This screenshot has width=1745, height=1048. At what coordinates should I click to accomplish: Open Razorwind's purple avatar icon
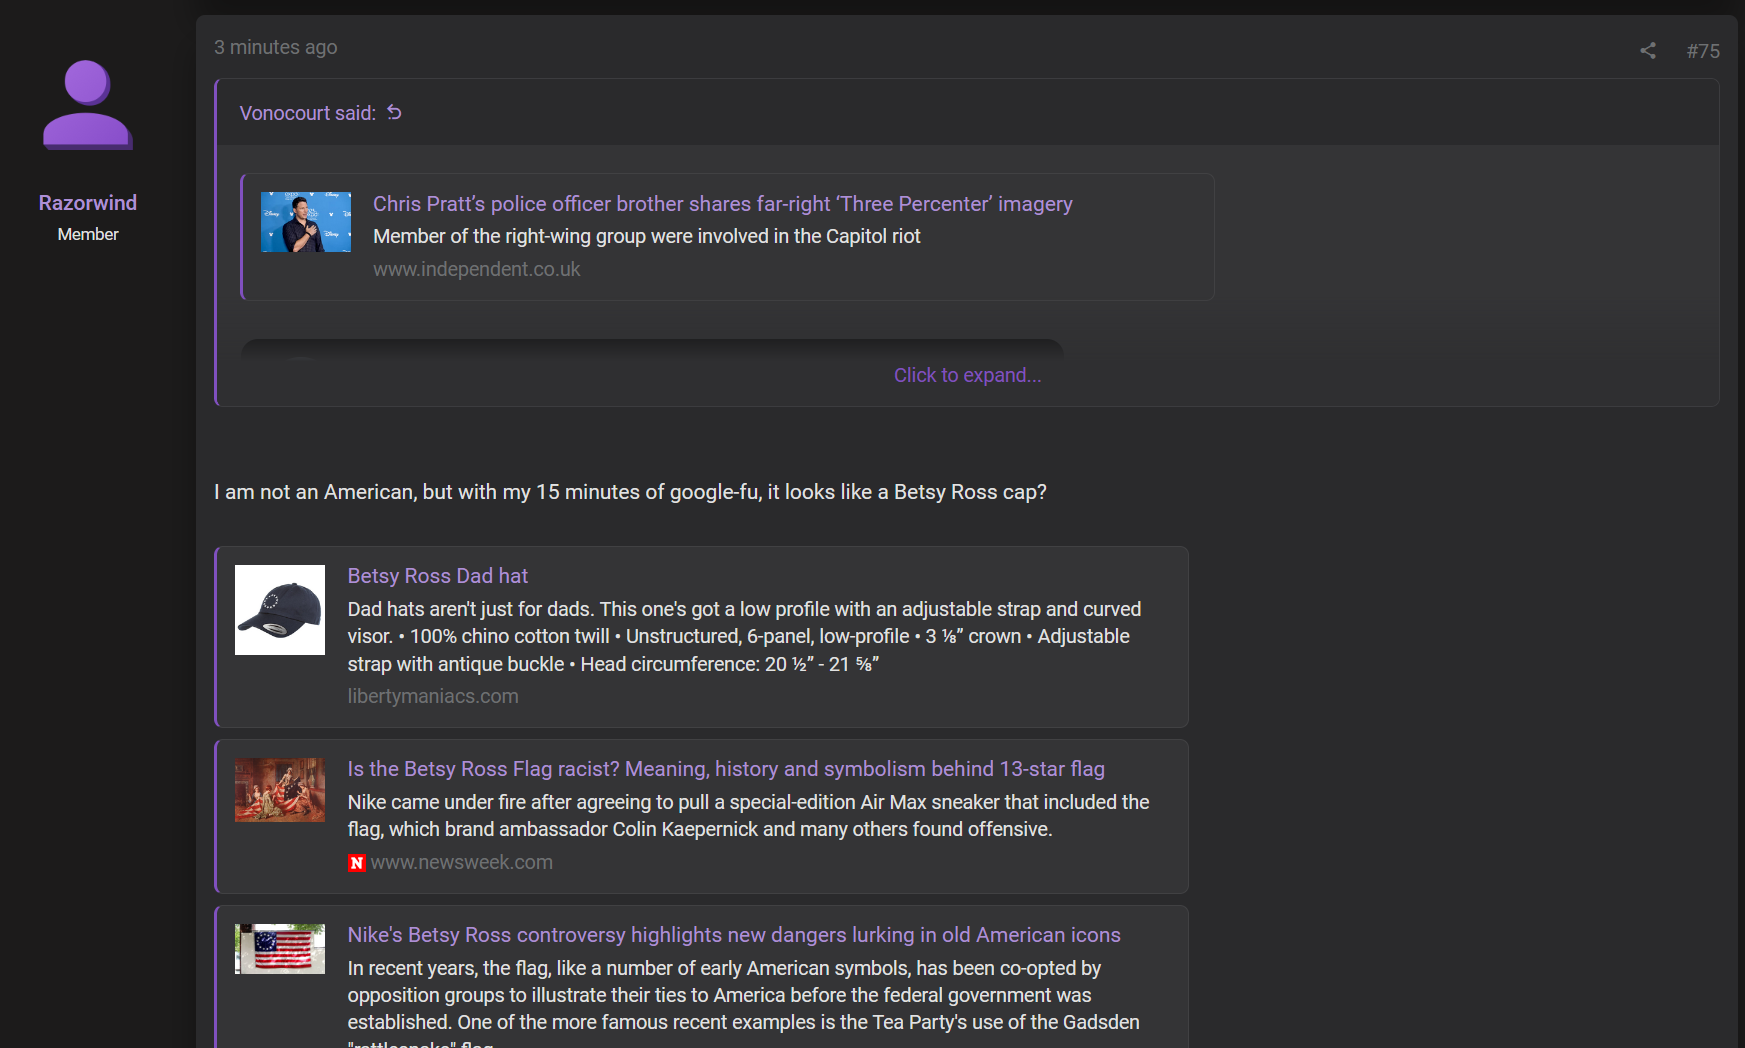(88, 105)
